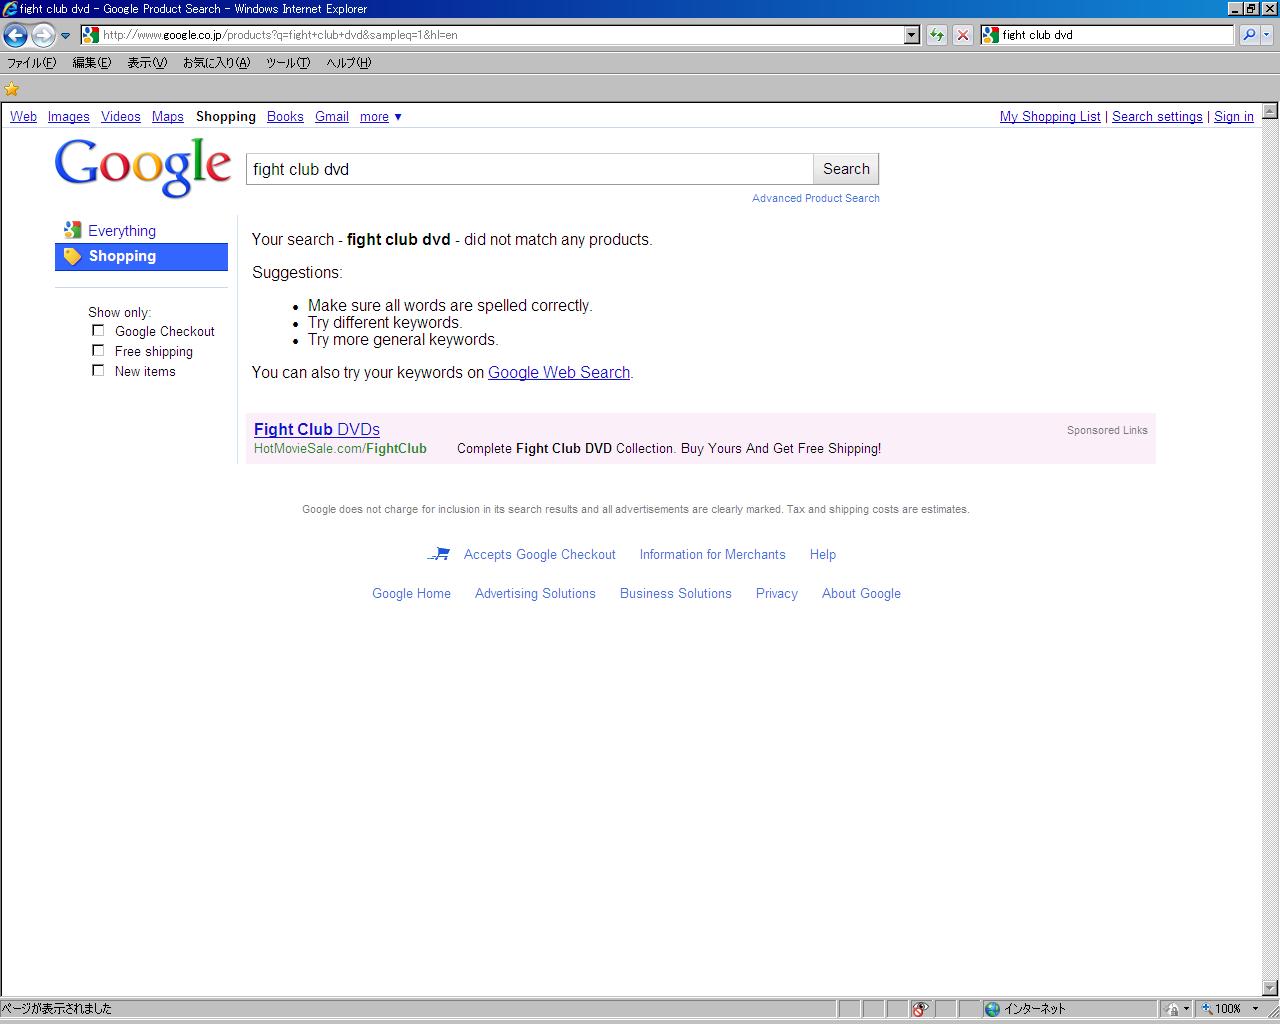The image size is (1280, 1024).
Task: Click the Google logo
Action: click(143, 167)
